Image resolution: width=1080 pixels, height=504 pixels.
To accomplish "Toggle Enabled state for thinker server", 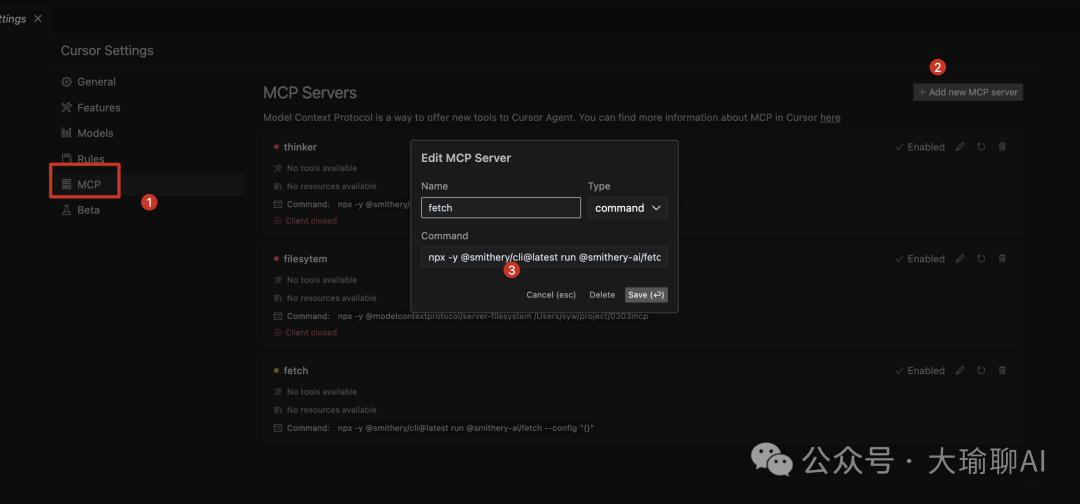I will 920,147.
